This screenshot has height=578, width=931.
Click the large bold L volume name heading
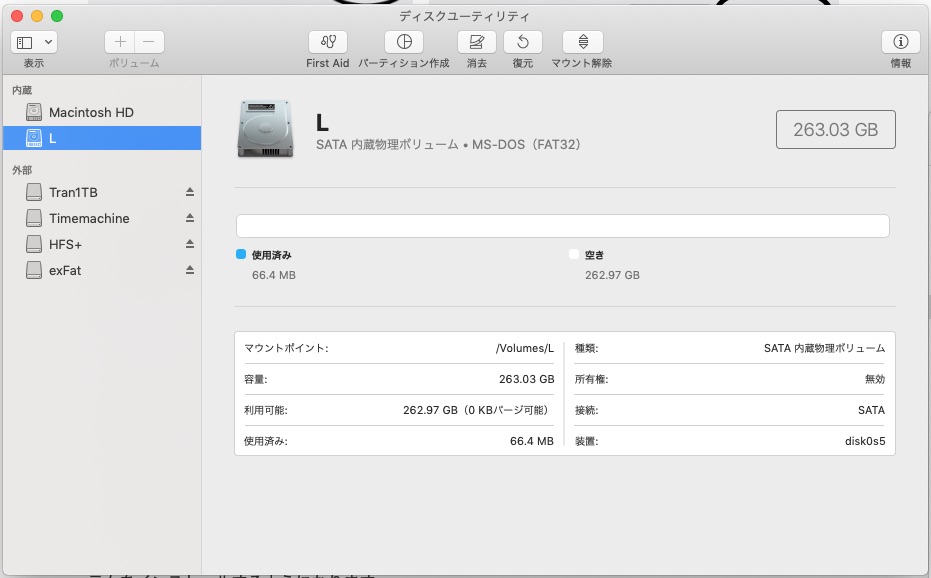tap(322, 123)
